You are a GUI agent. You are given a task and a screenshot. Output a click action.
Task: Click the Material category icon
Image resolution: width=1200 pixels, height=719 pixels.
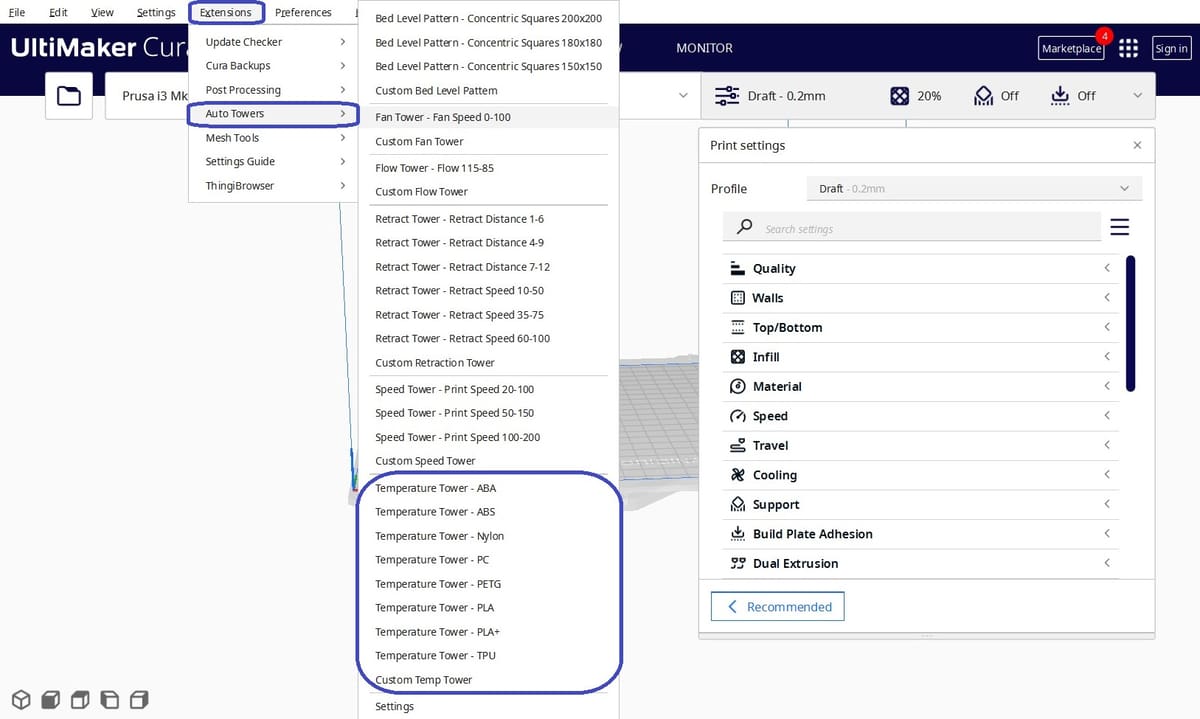click(738, 386)
